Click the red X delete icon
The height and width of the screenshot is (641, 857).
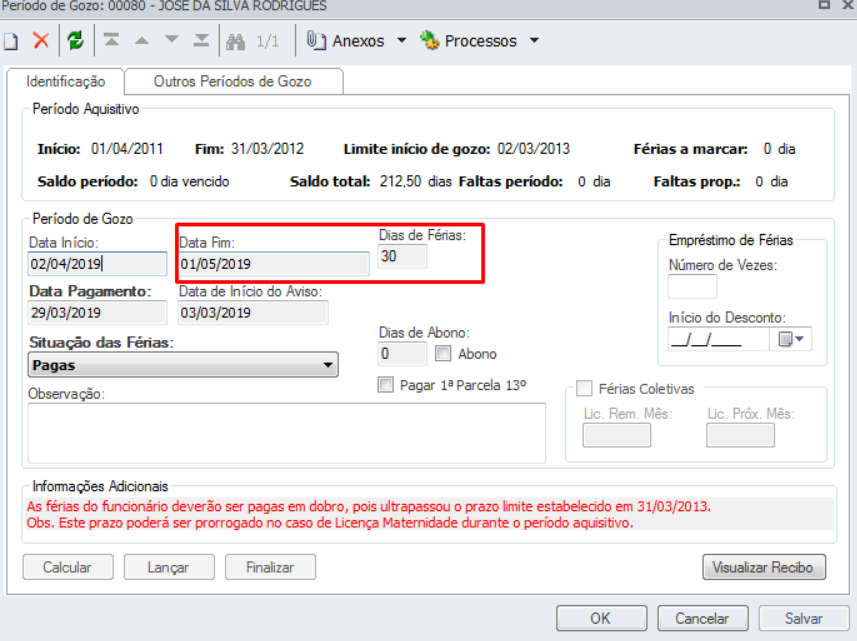click(41, 40)
